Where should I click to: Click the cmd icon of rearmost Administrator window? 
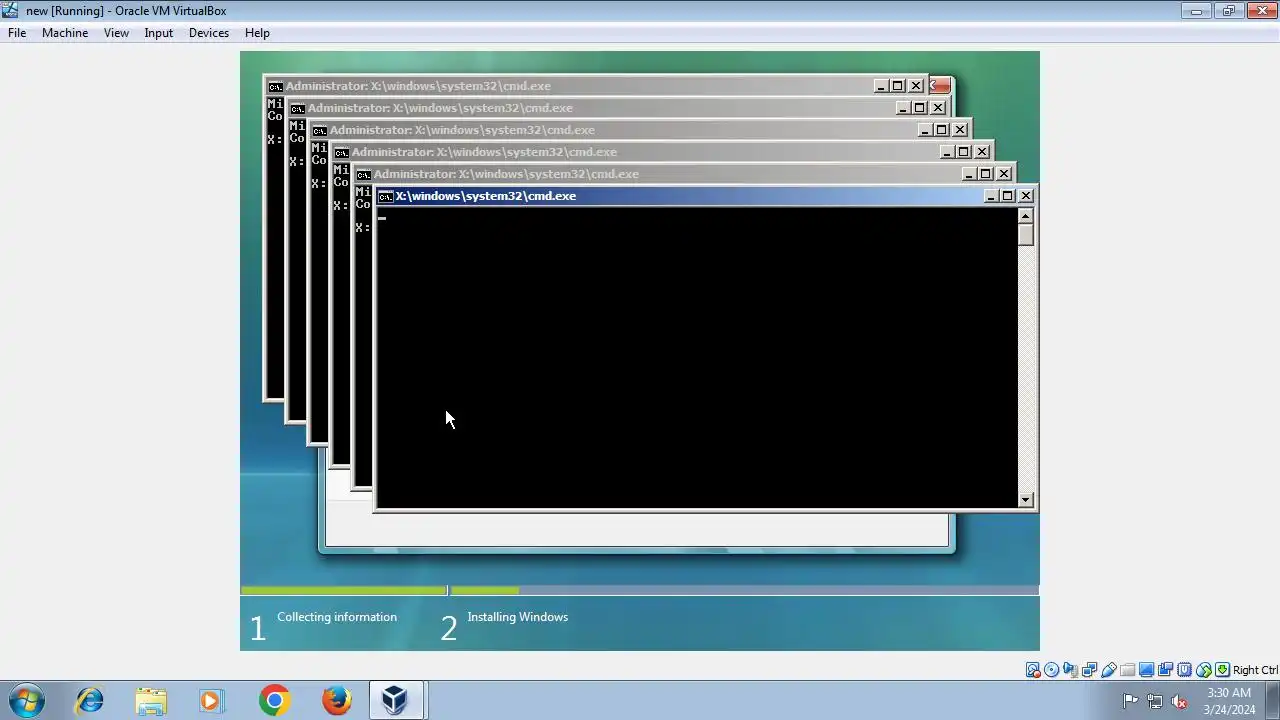(275, 86)
